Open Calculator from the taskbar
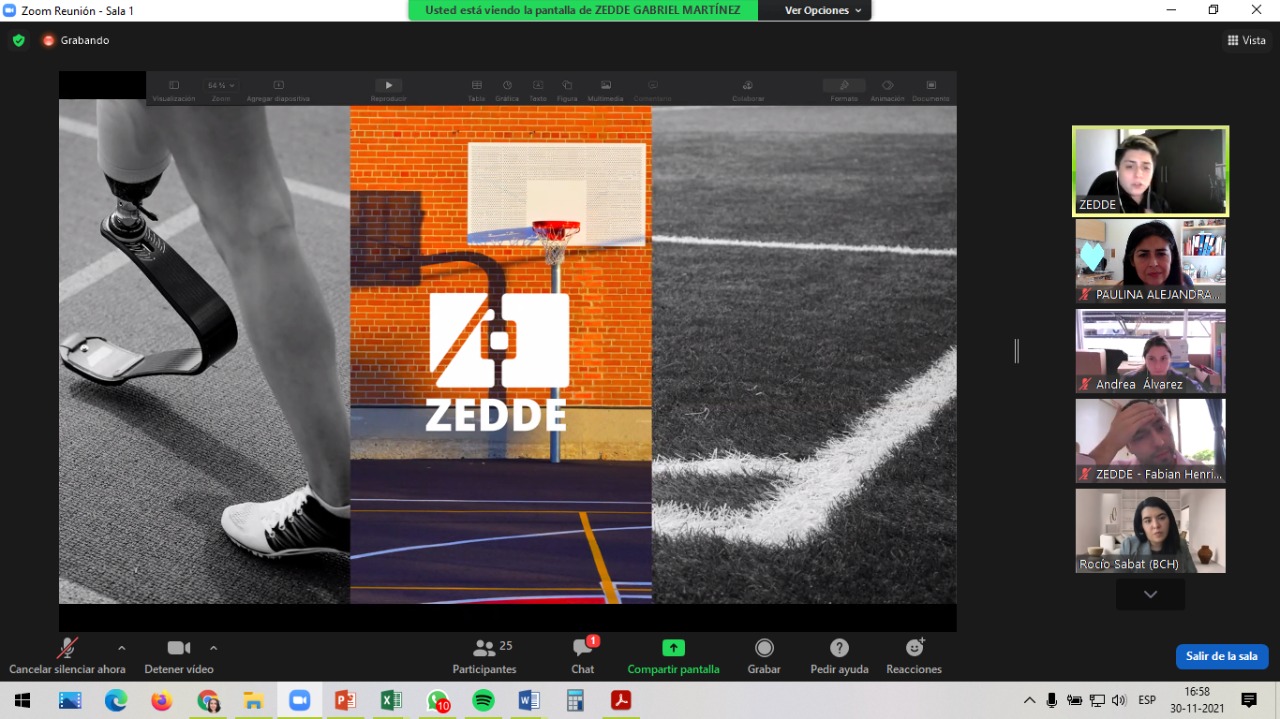The width and height of the screenshot is (1280, 719). point(575,700)
